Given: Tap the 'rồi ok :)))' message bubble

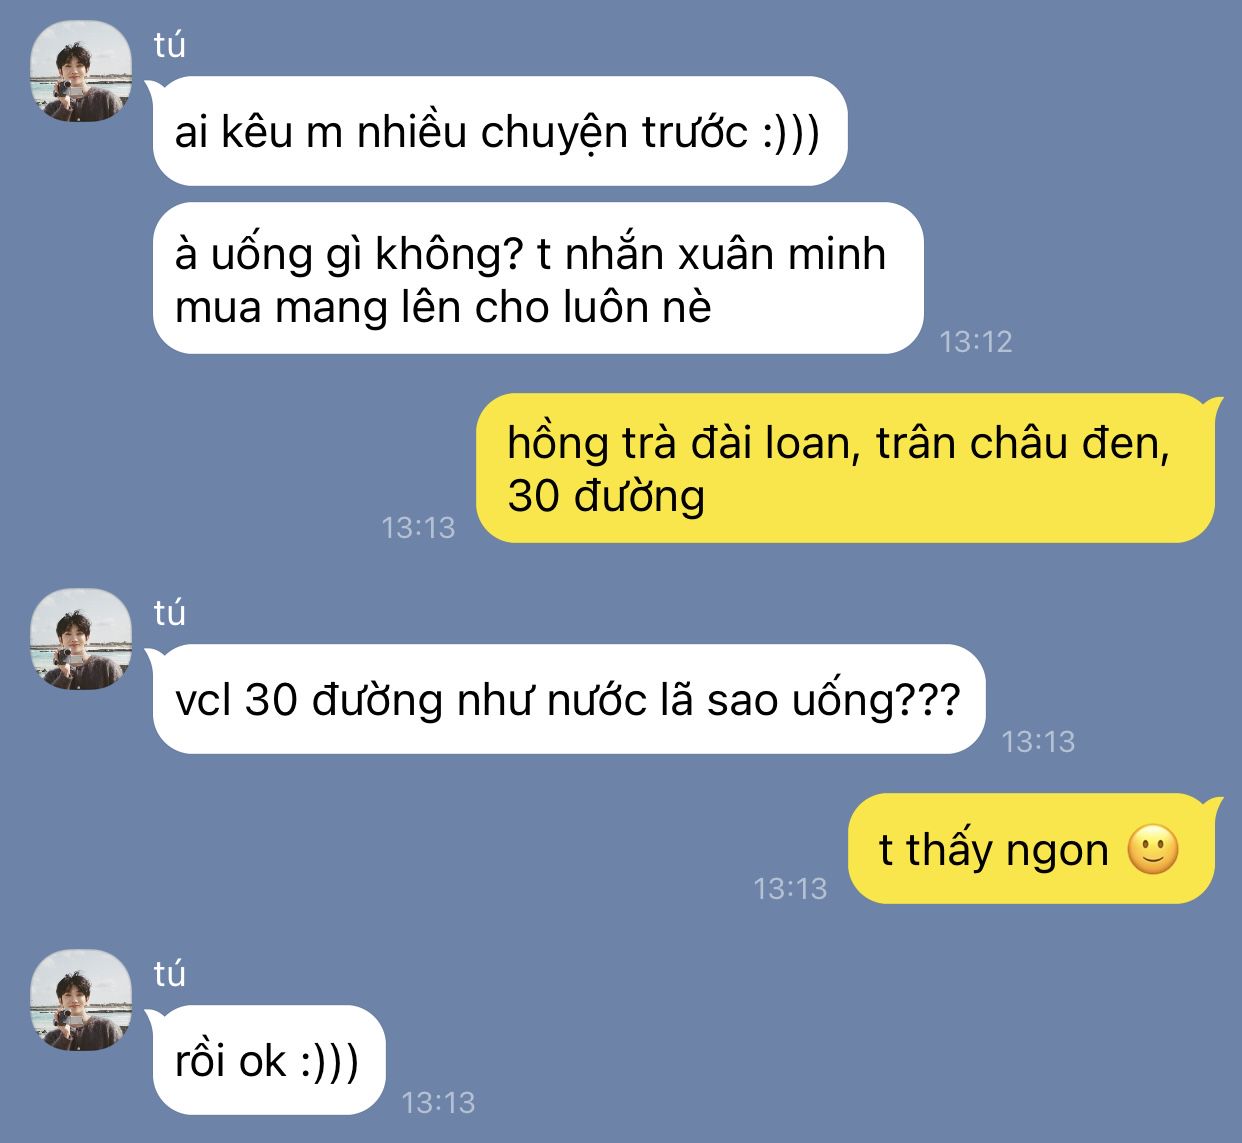Looking at the screenshot, I should point(268,1060).
